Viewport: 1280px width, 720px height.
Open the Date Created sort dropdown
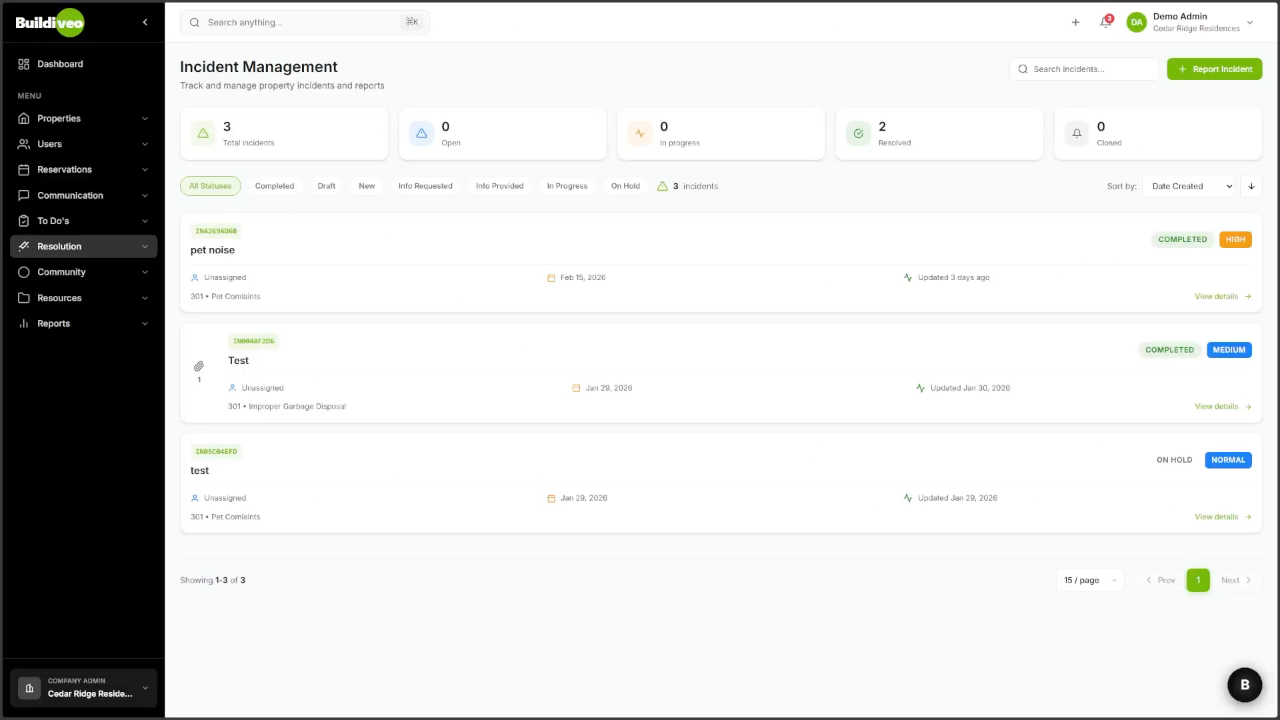[x=1191, y=186]
